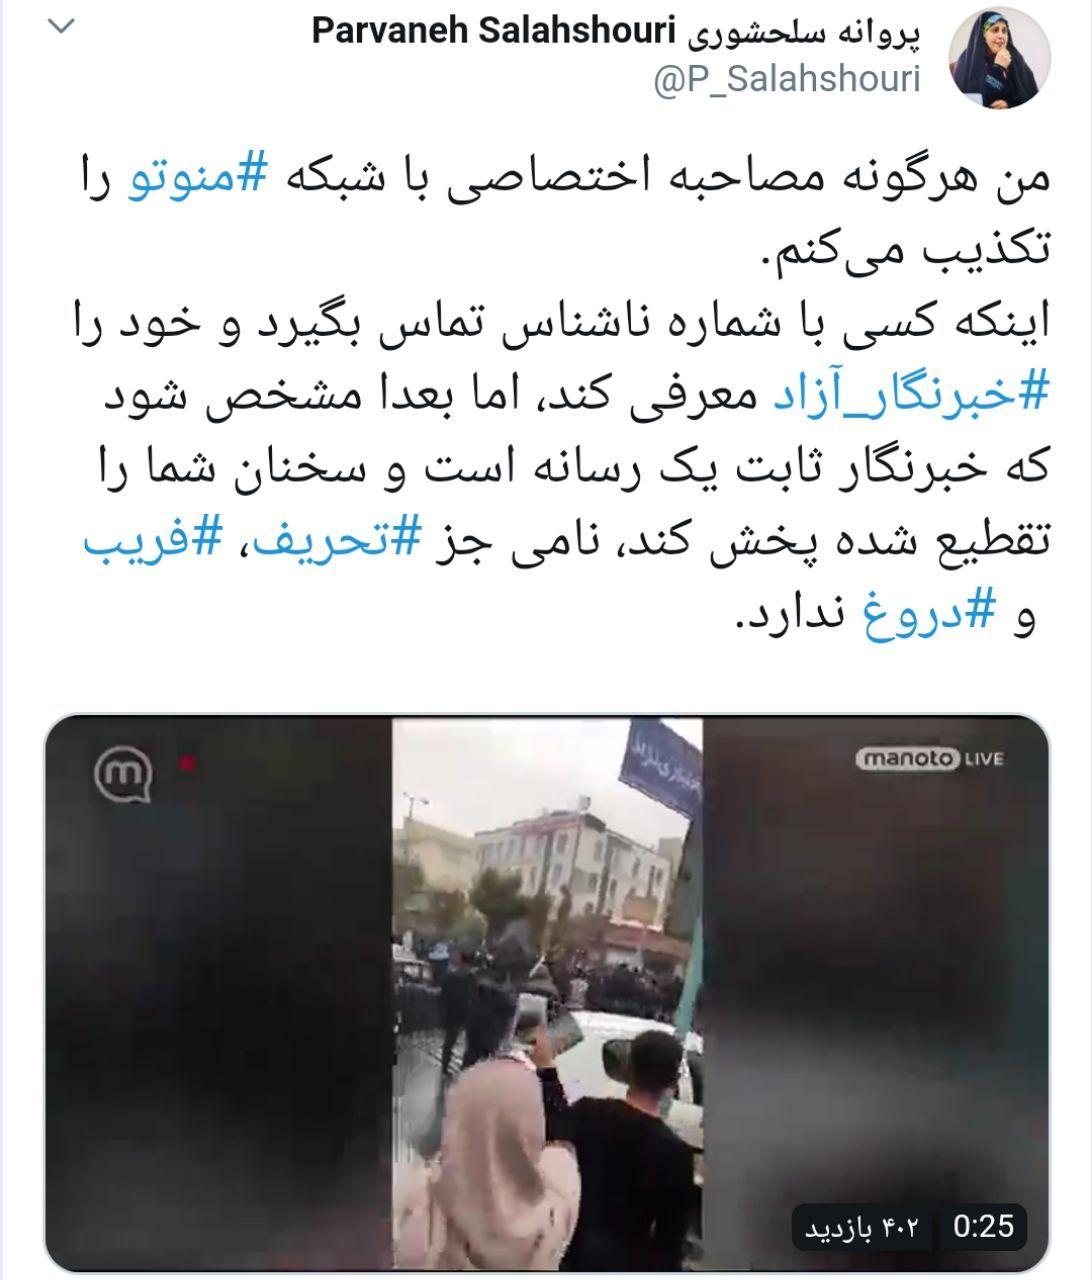Viewport: 1092px width, 1280px height.
Task: Click the Manoto logo in the video
Action: [x=122, y=776]
